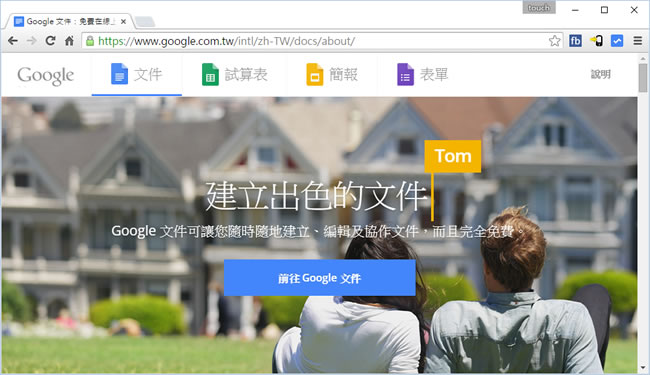
Task: Click the Google logo
Action: click(x=46, y=75)
